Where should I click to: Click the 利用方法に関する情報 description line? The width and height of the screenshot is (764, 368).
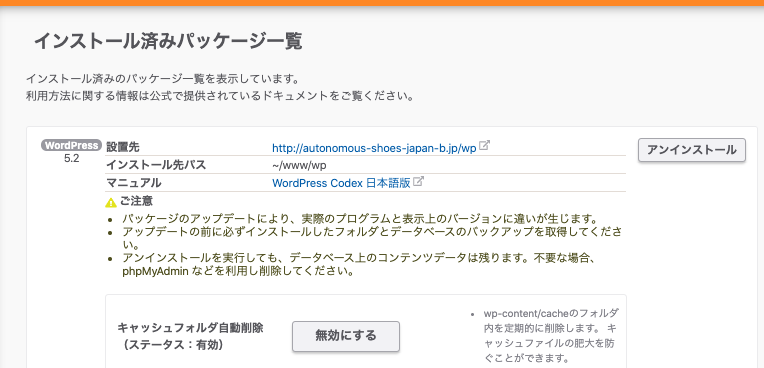[x=220, y=96]
